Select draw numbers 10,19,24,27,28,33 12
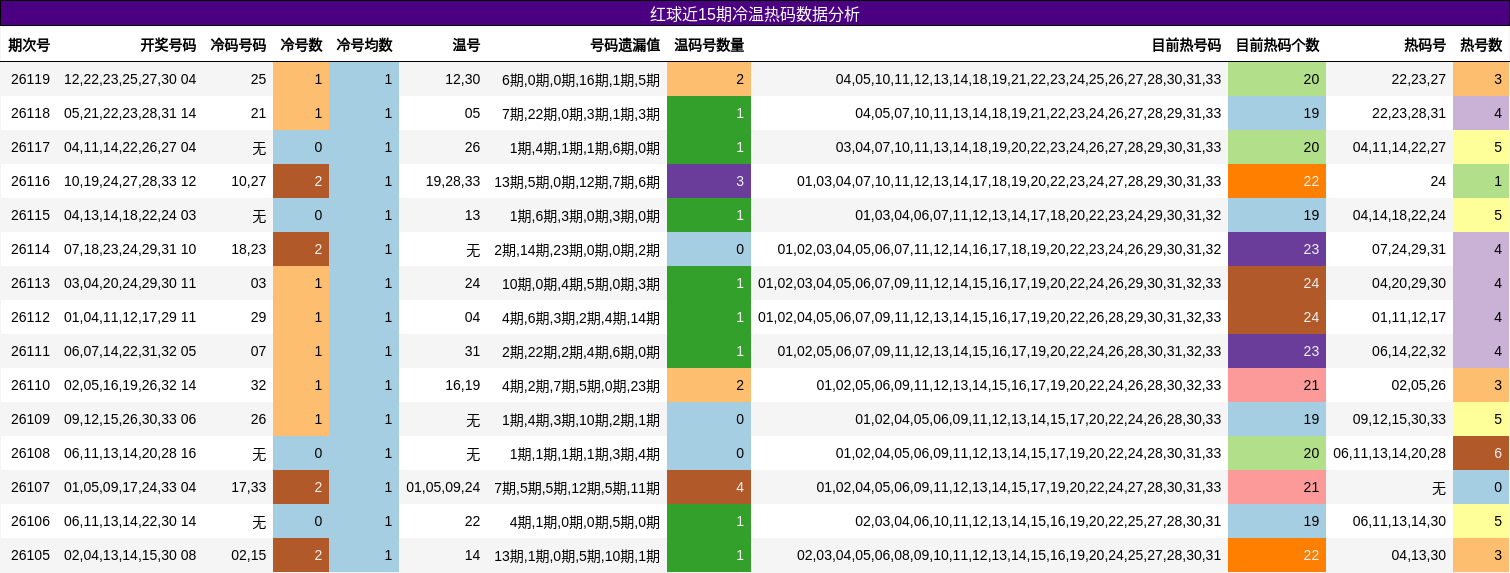 (130, 181)
